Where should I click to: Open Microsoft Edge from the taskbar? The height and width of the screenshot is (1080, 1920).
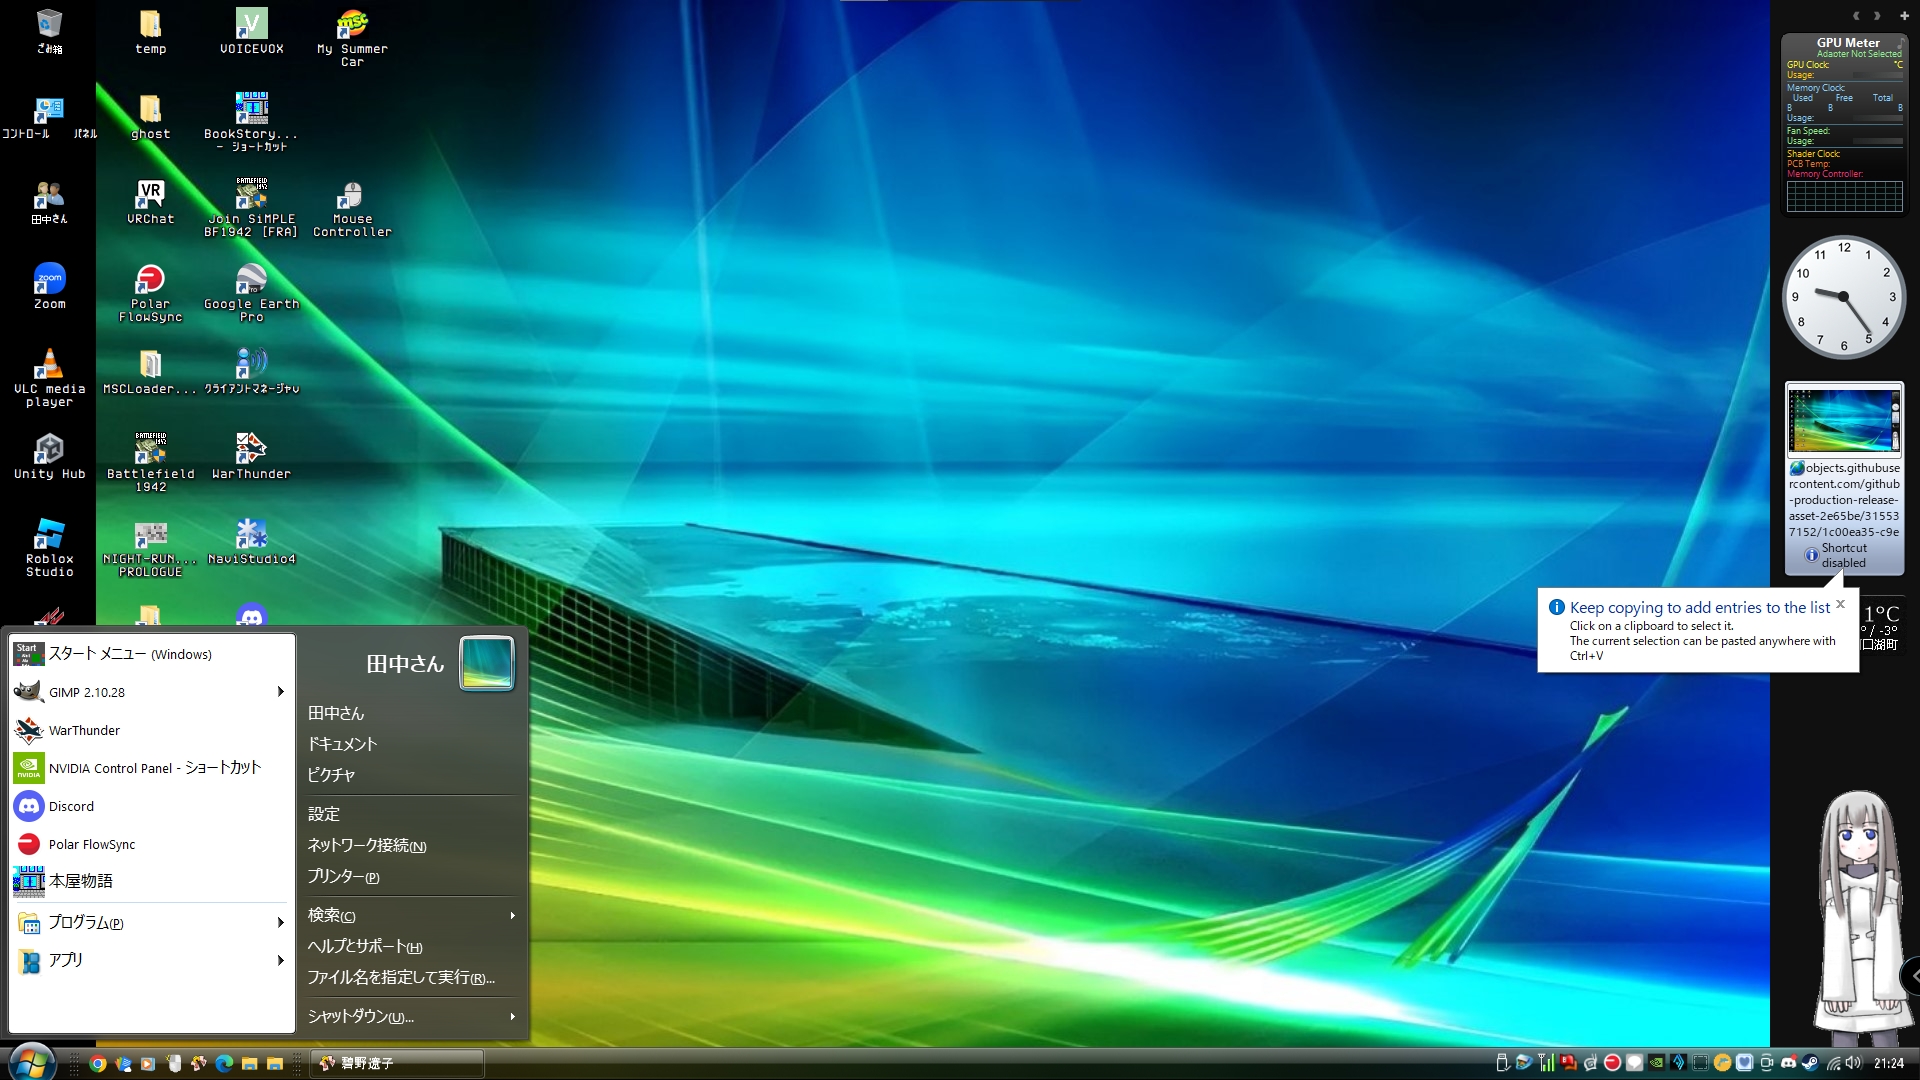(224, 1063)
